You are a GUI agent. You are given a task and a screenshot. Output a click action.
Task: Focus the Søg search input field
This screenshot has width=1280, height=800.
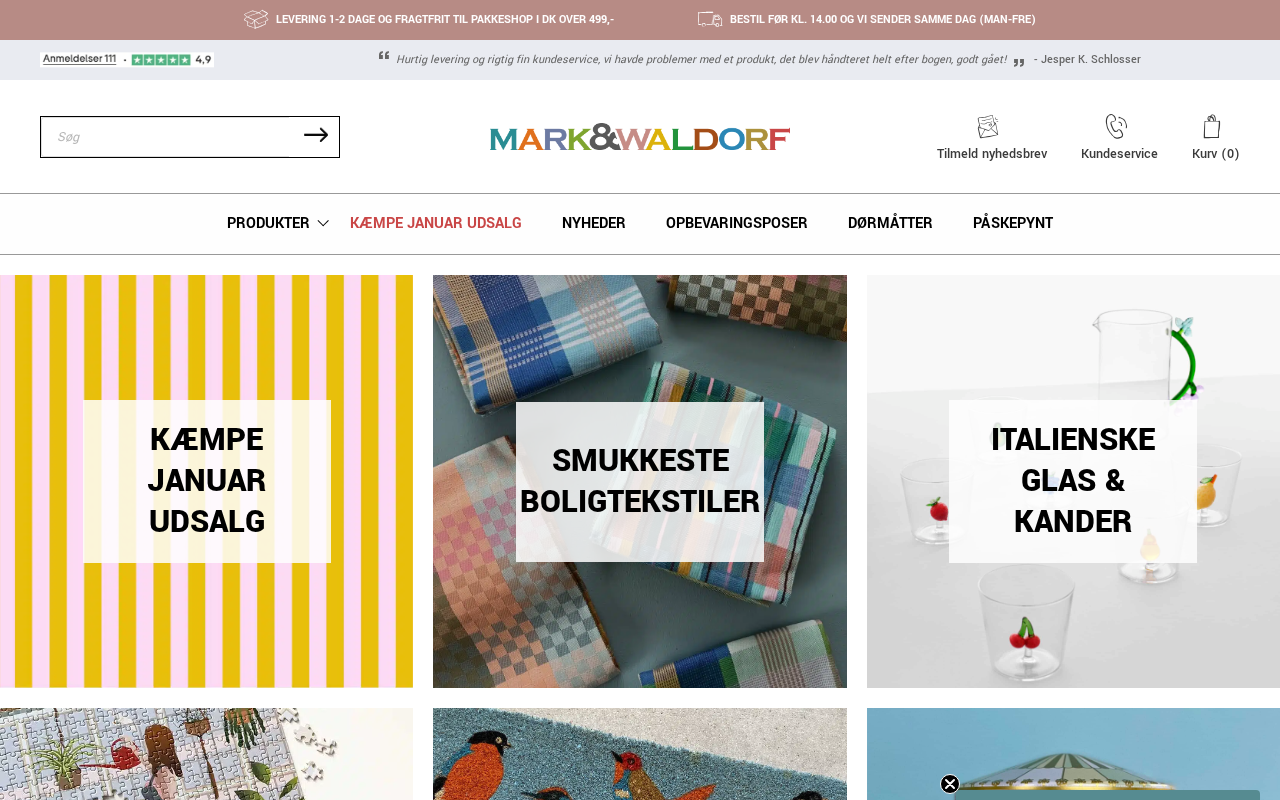(x=170, y=137)
